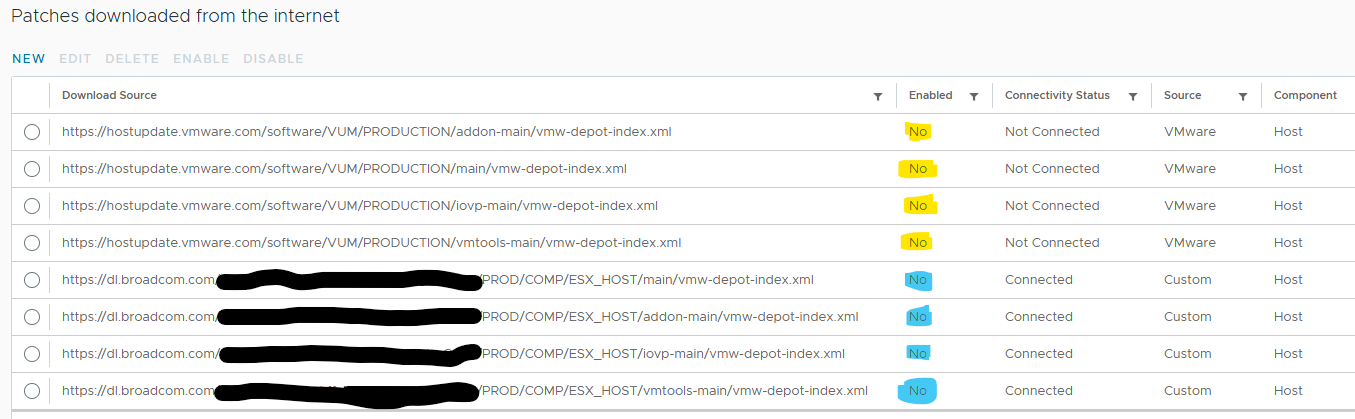Sort by Enabled column header
This screenshot has height=419, width=1355.
pos(930,95)
